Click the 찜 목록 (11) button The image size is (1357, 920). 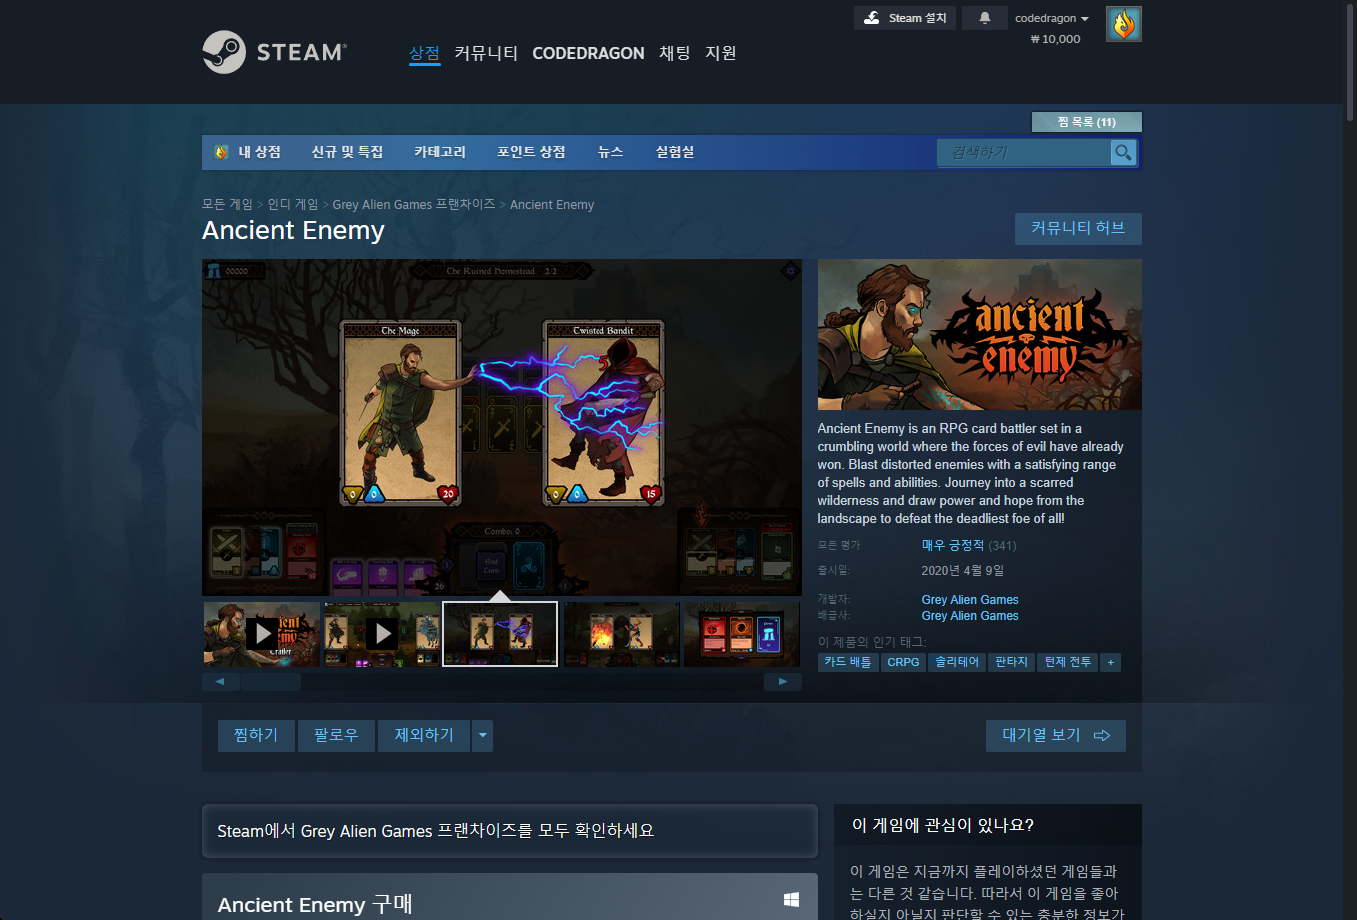[x=1086, y=122]
